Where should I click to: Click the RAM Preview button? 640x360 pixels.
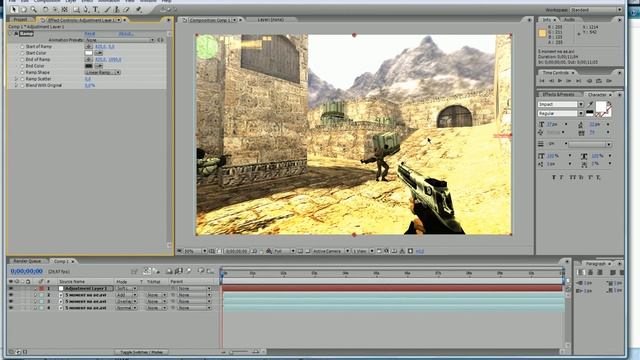pos(609,81)
